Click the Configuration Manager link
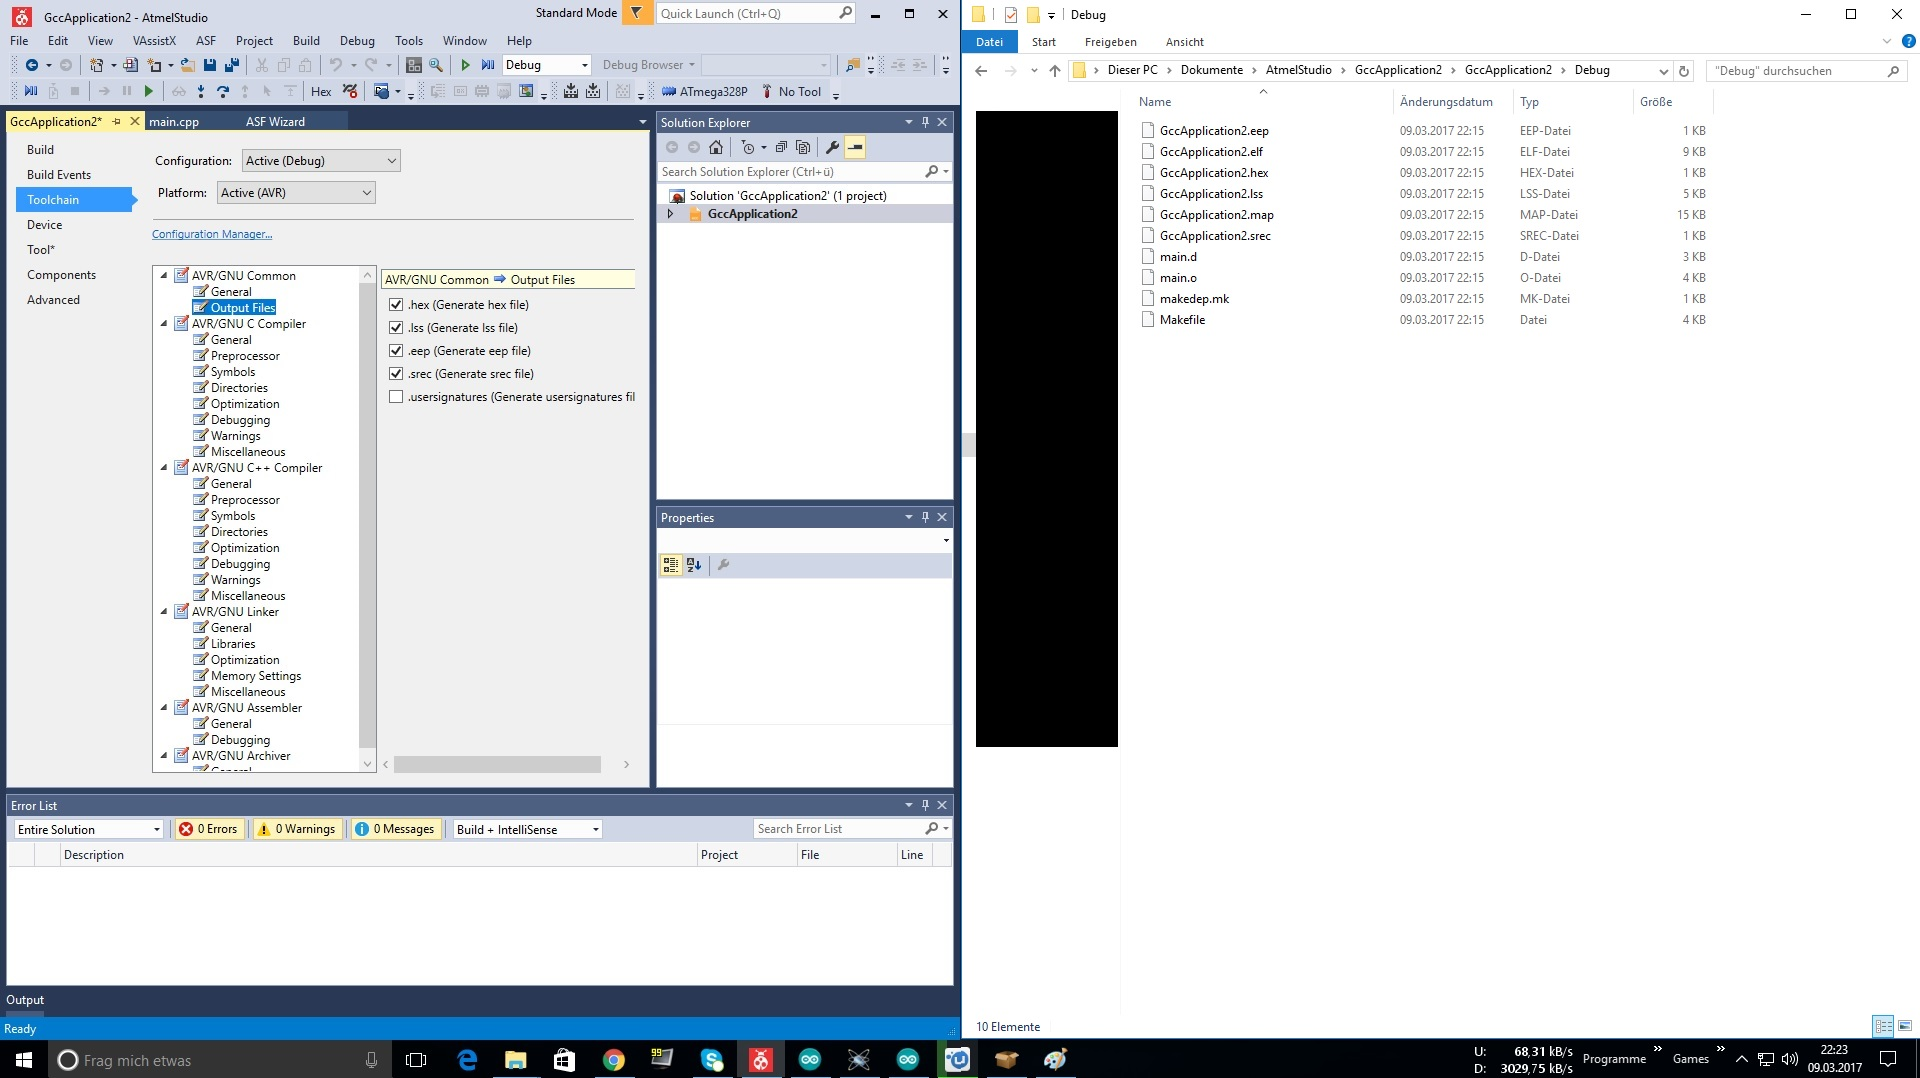 (x=212, y=234)
